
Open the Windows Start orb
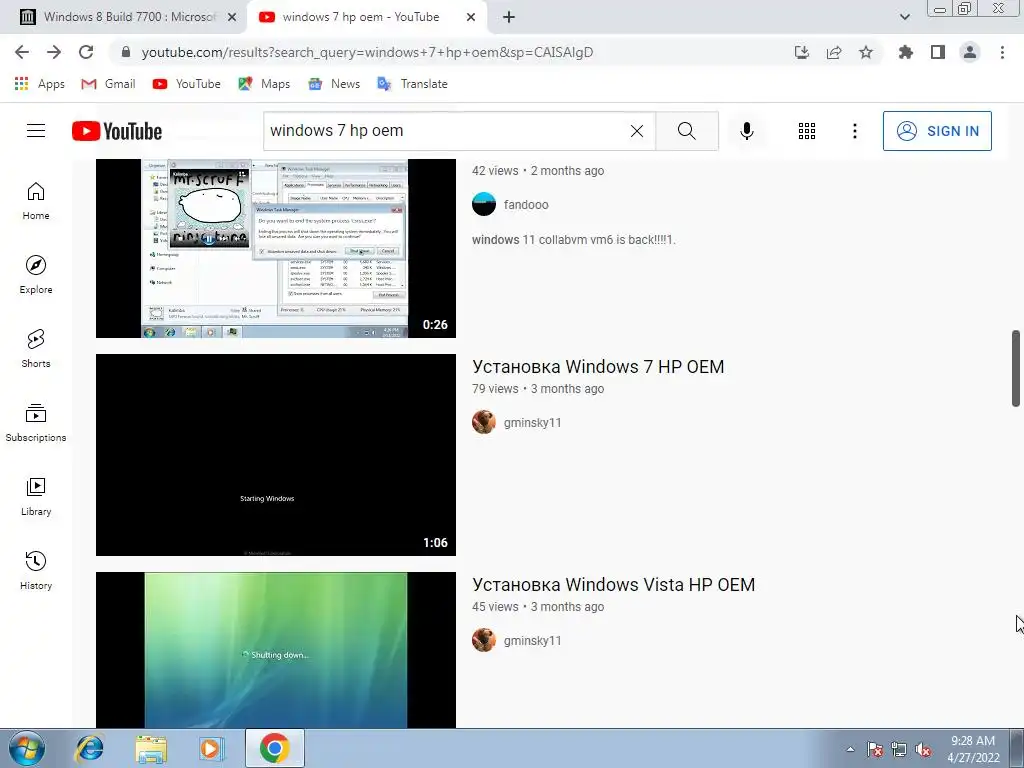click(27, 748)
